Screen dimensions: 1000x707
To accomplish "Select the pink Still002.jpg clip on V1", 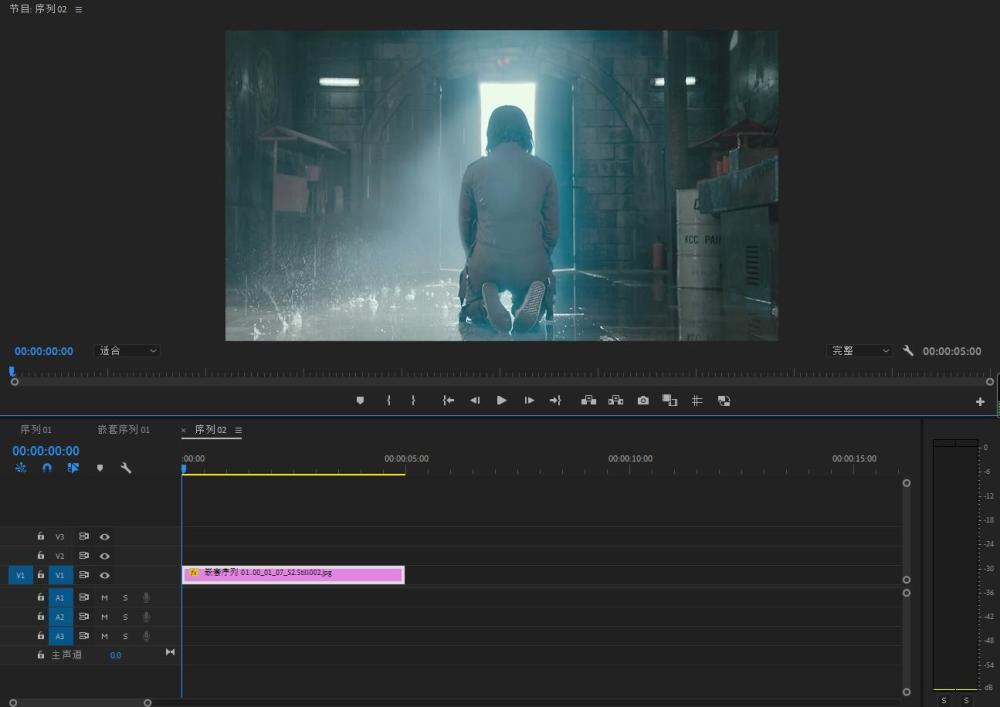I will pyautogui.click(x=293, y=574).
